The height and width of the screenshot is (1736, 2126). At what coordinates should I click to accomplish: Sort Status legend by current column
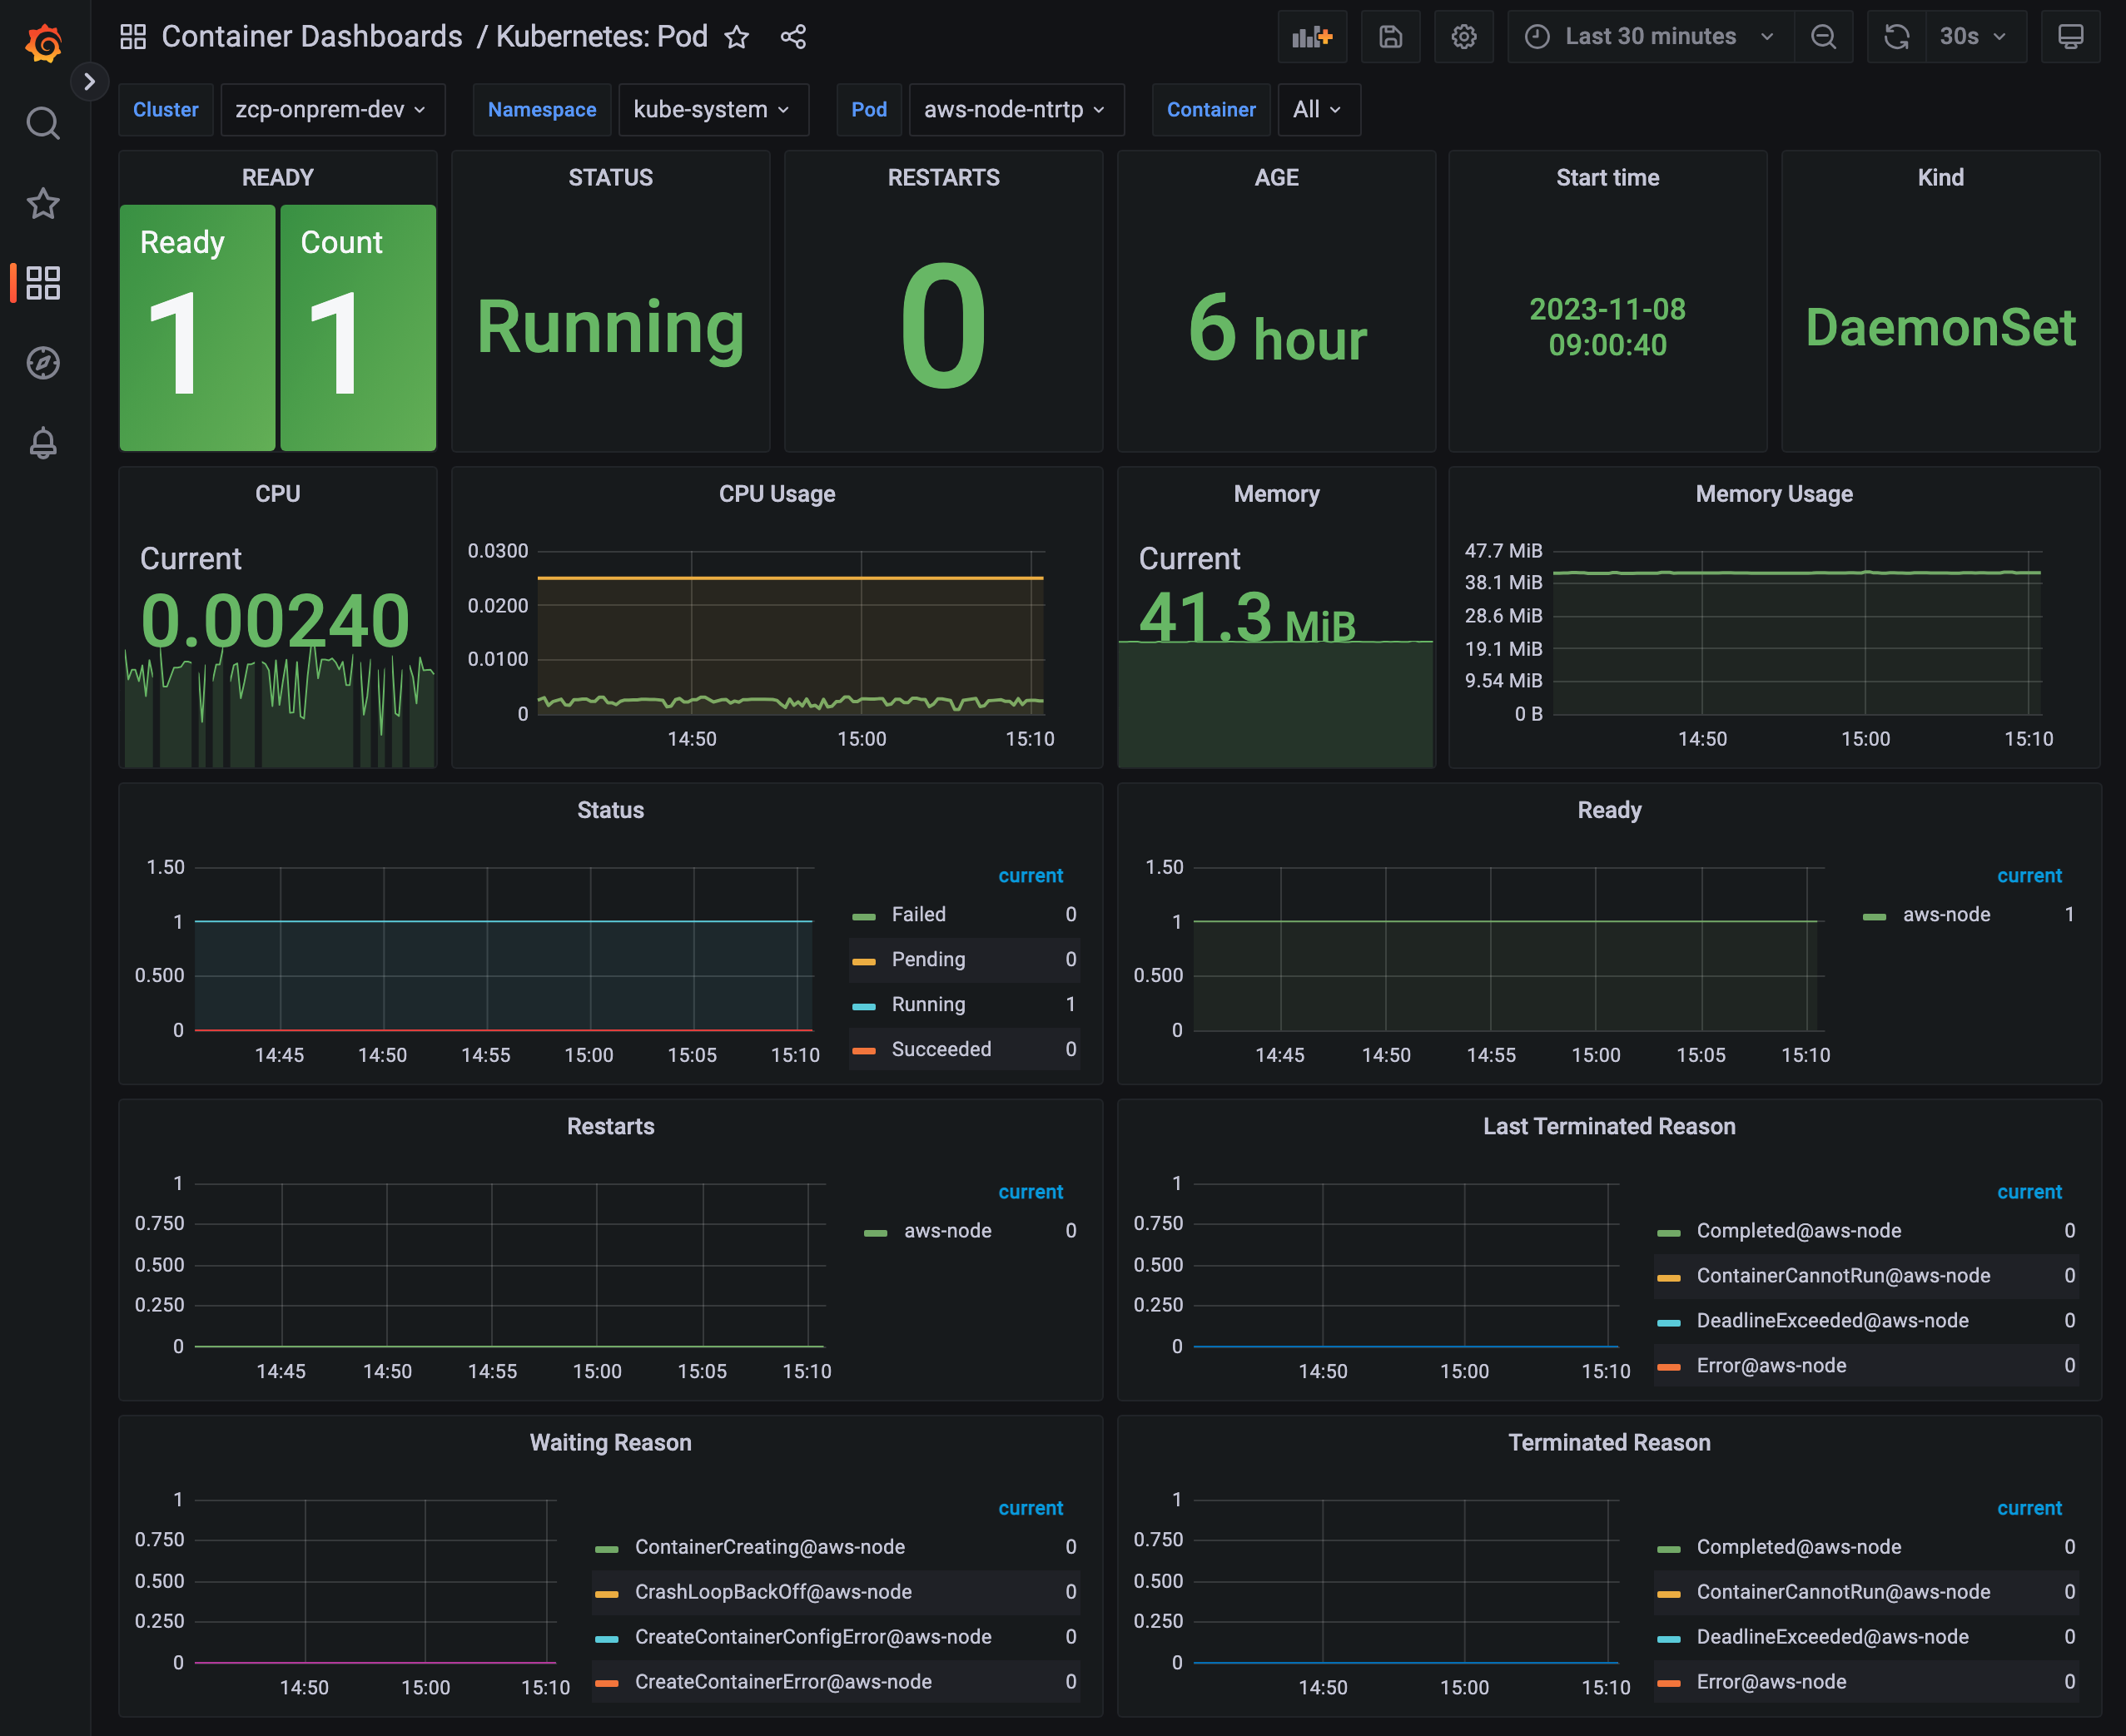(1030, 875)
